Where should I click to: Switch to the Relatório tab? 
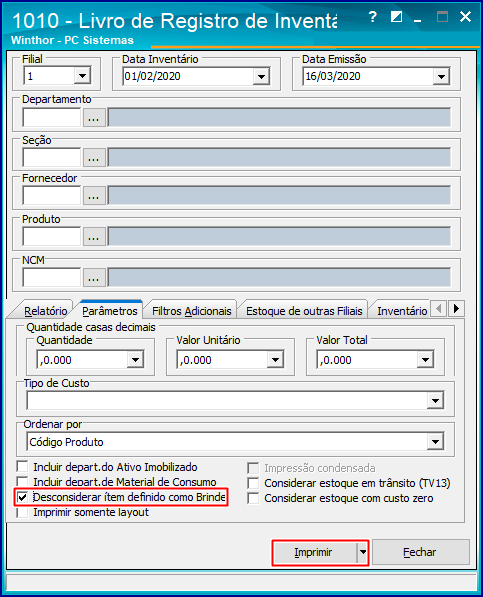[45, 311]
